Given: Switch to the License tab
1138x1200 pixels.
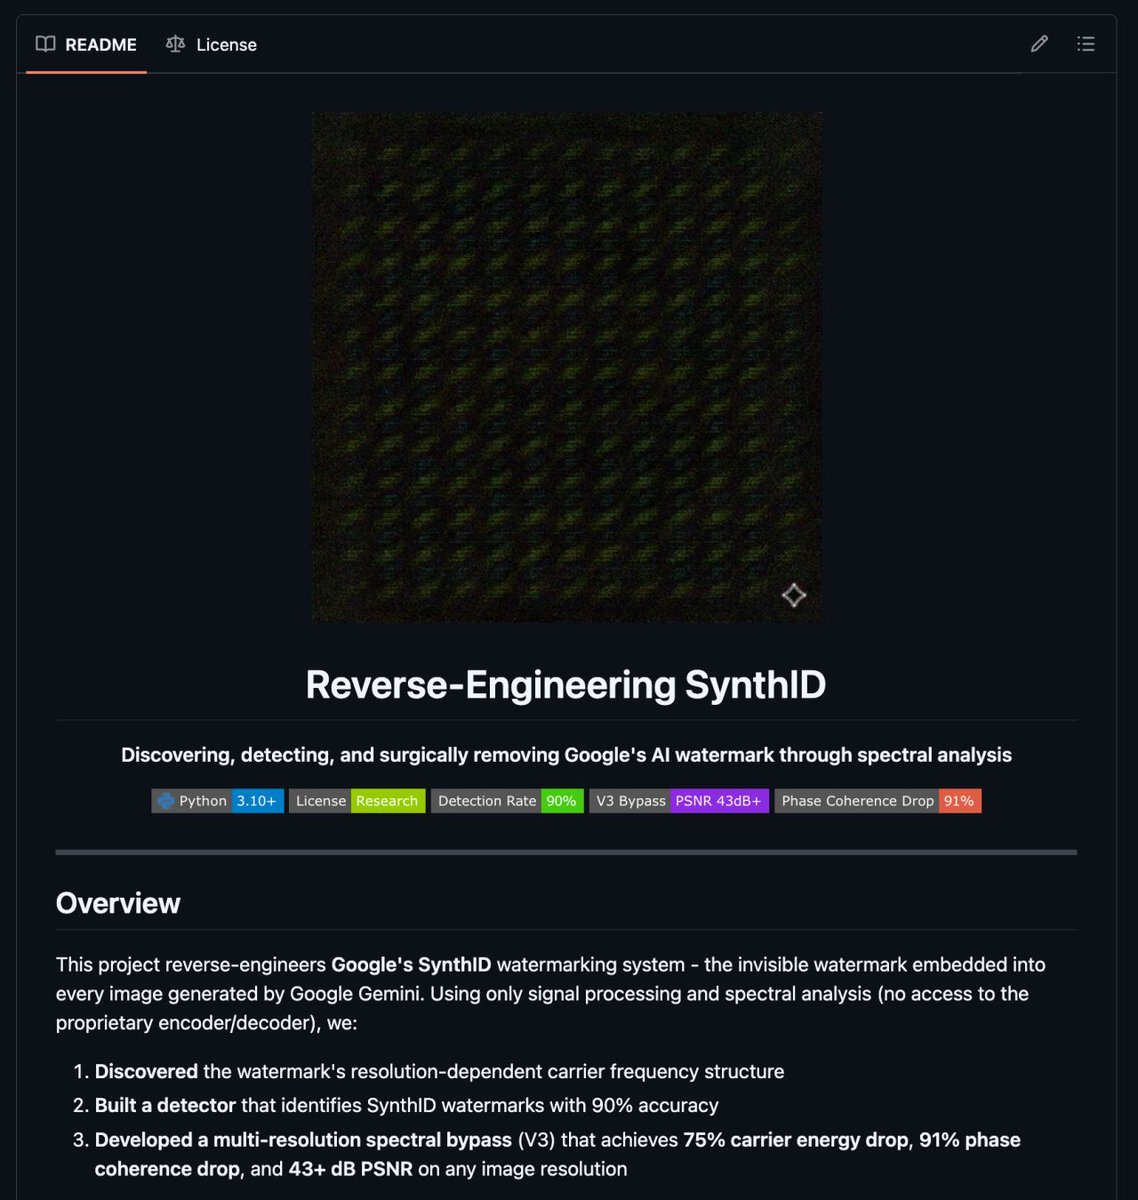Looking at the screenshot, I should [x=211, y=44].
